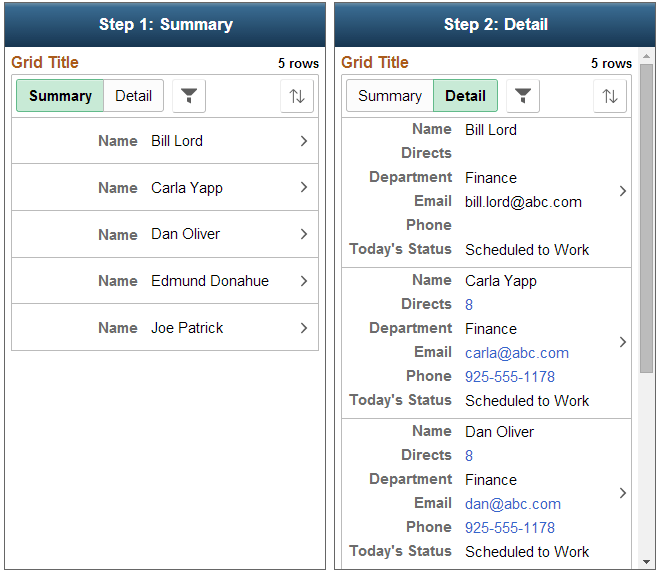The width and height of the screenshot is (663, 575).
Task: Click Bill Lord's Scheduled to Work status
Action: pyautogui.click(x=527, y=249)
